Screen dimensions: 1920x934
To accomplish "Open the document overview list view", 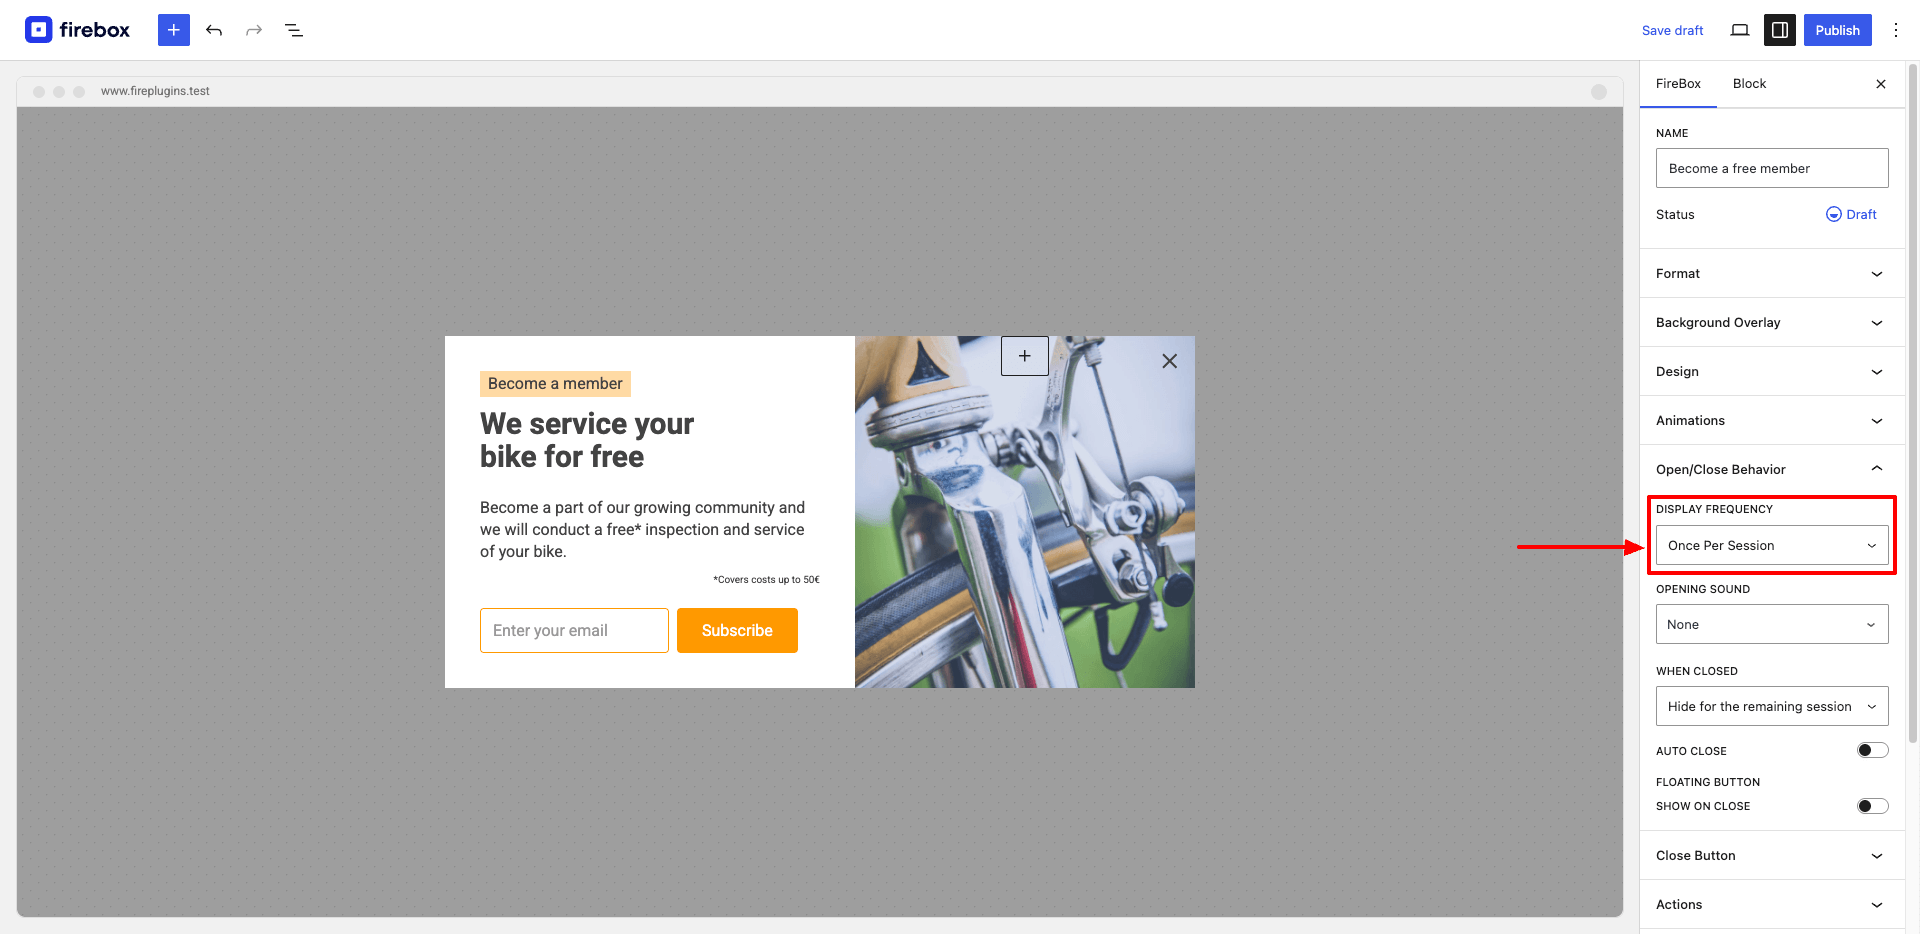I will 294,30.
